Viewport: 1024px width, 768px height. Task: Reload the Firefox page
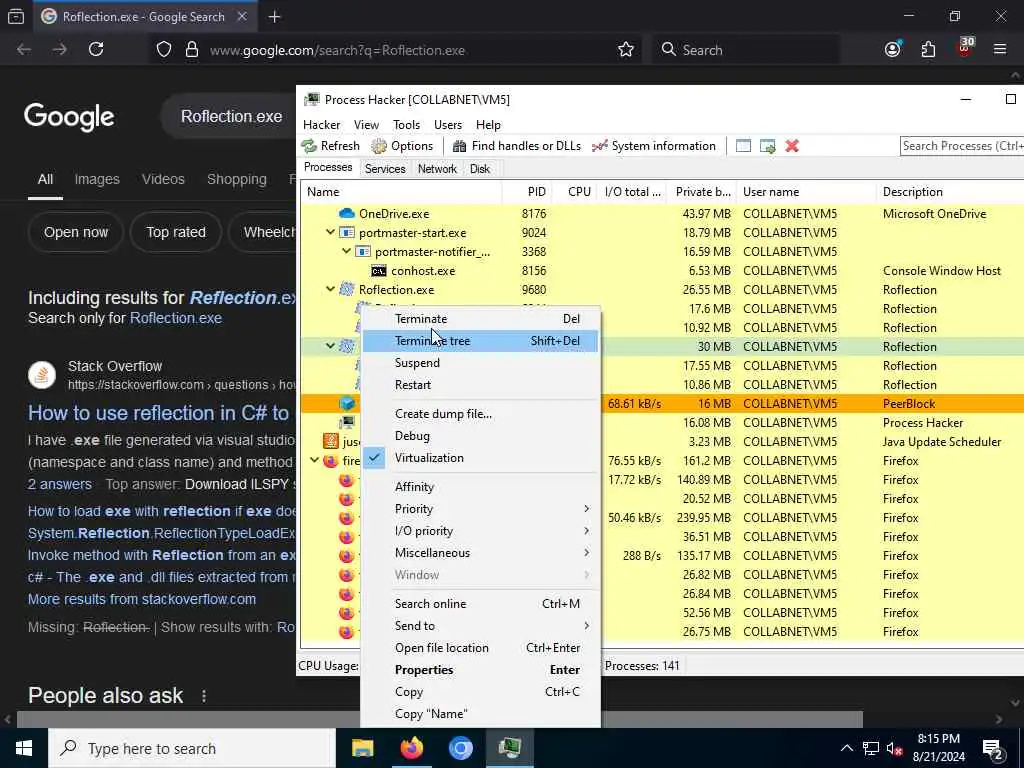(96, 50)
